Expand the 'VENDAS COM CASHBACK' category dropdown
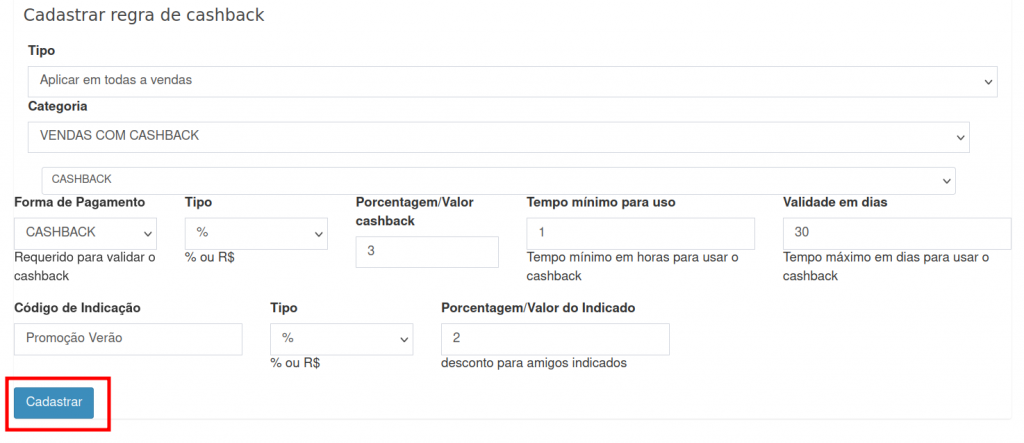The image size is (1024, 443). [498, 136]
